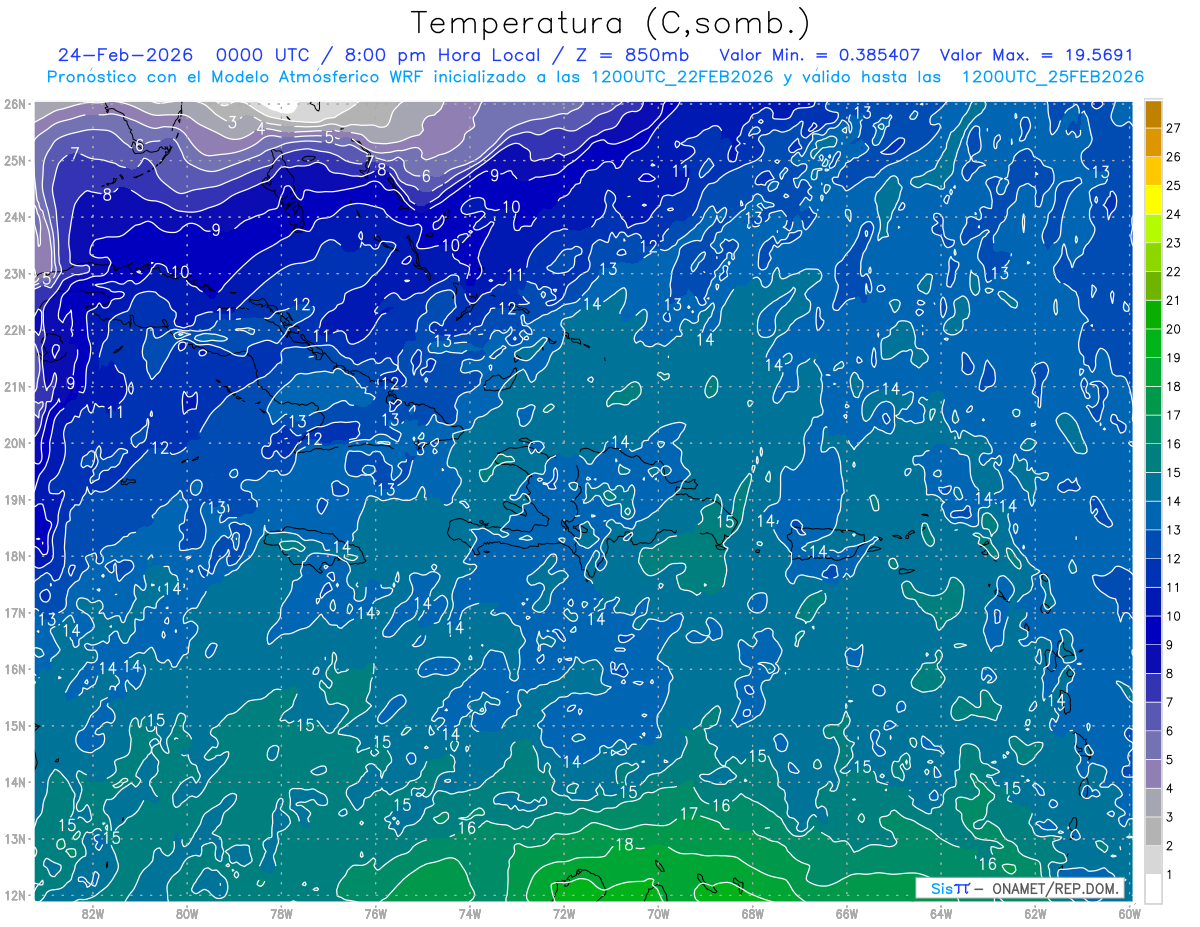The height and width of the screenshot is (927, 1200).
Task: Select the white swatch below 1
Action: click(x=1153, y=888)
